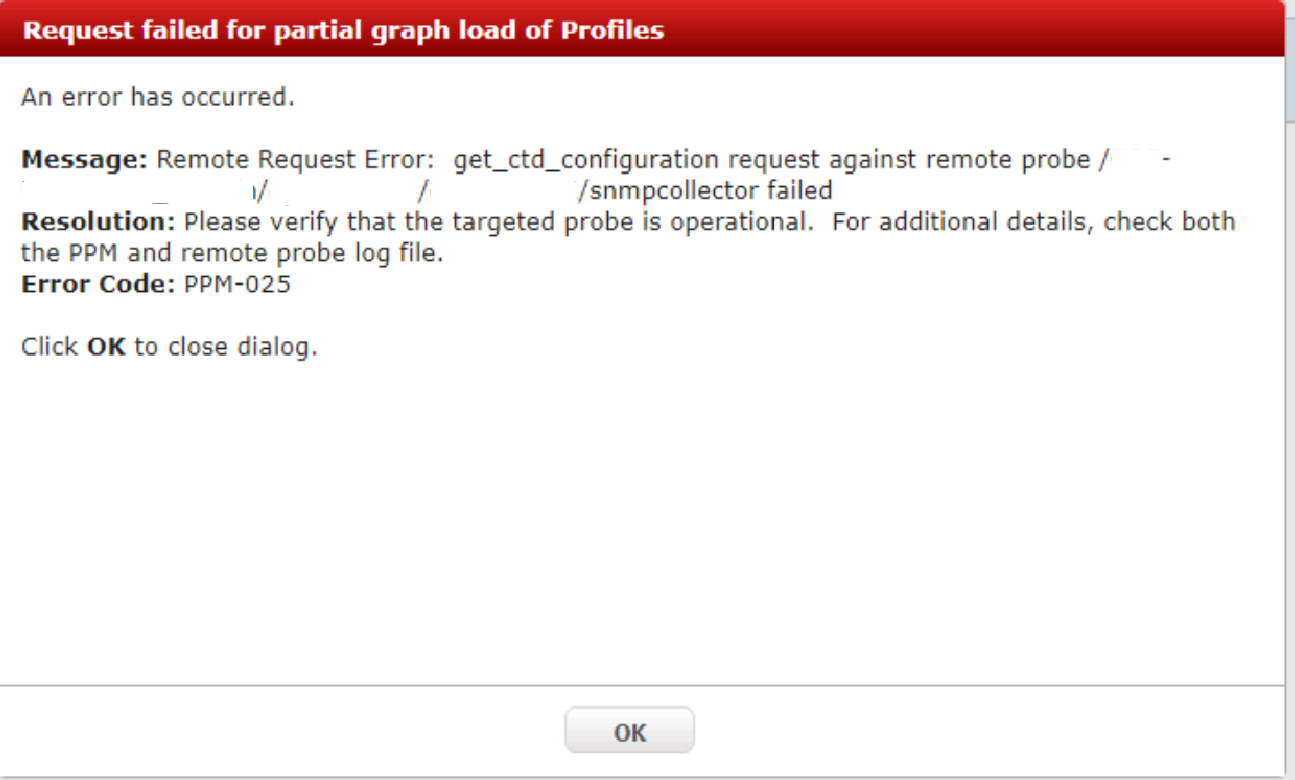
Task: Click the bold 'Resolution:' label
Action: [99, 221]
